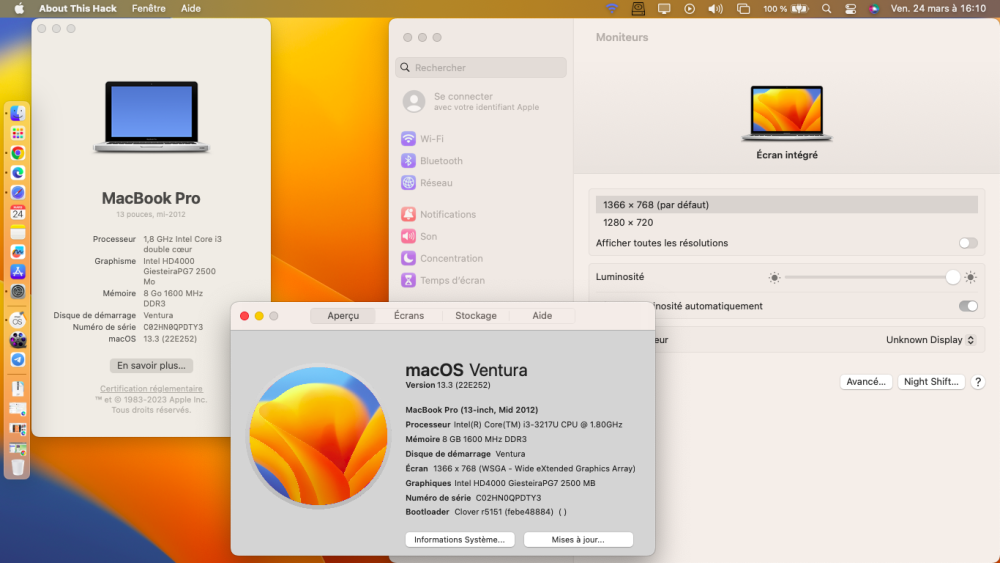This screenshot has width=1000, height=563.
Task: Switch to Écrans tab
Action: [409, 316]
